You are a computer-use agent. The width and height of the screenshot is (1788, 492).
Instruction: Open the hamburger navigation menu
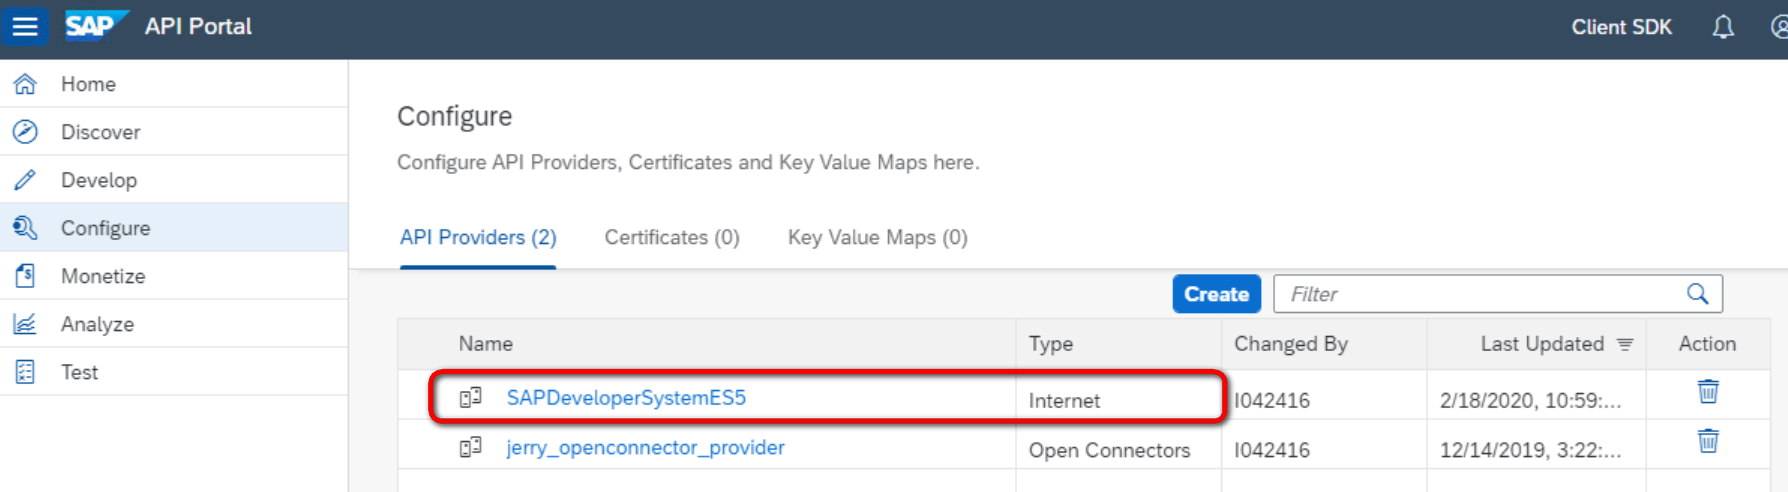pos(25,26)
